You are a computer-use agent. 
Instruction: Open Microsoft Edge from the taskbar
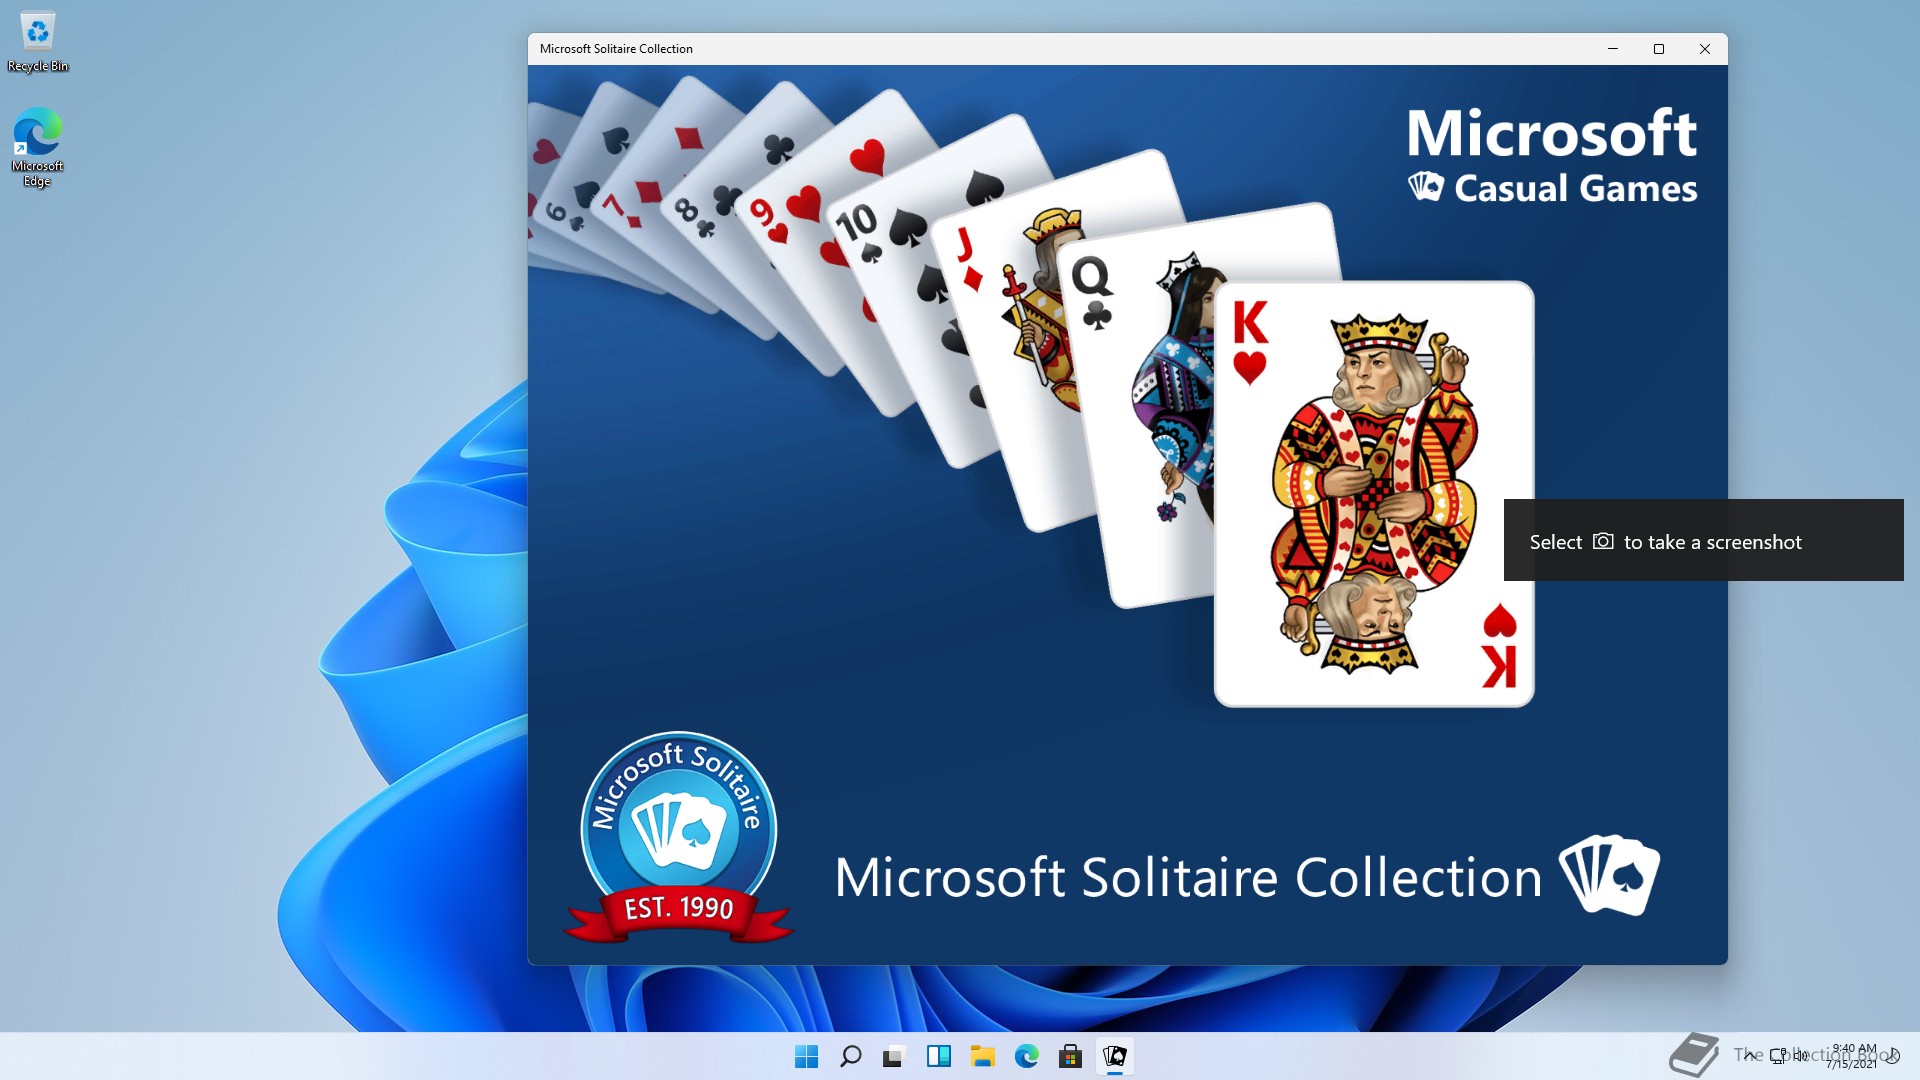[1026, 1056]
